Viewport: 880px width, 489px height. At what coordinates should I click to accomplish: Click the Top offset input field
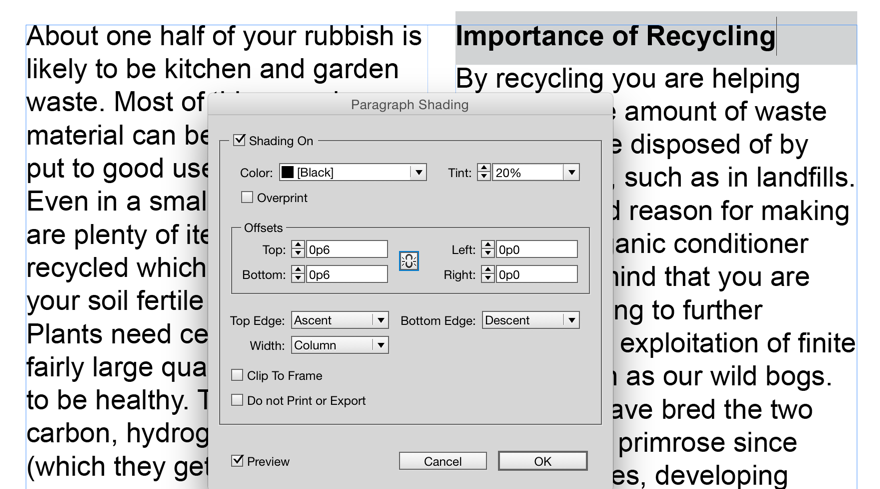pos(346,250)
